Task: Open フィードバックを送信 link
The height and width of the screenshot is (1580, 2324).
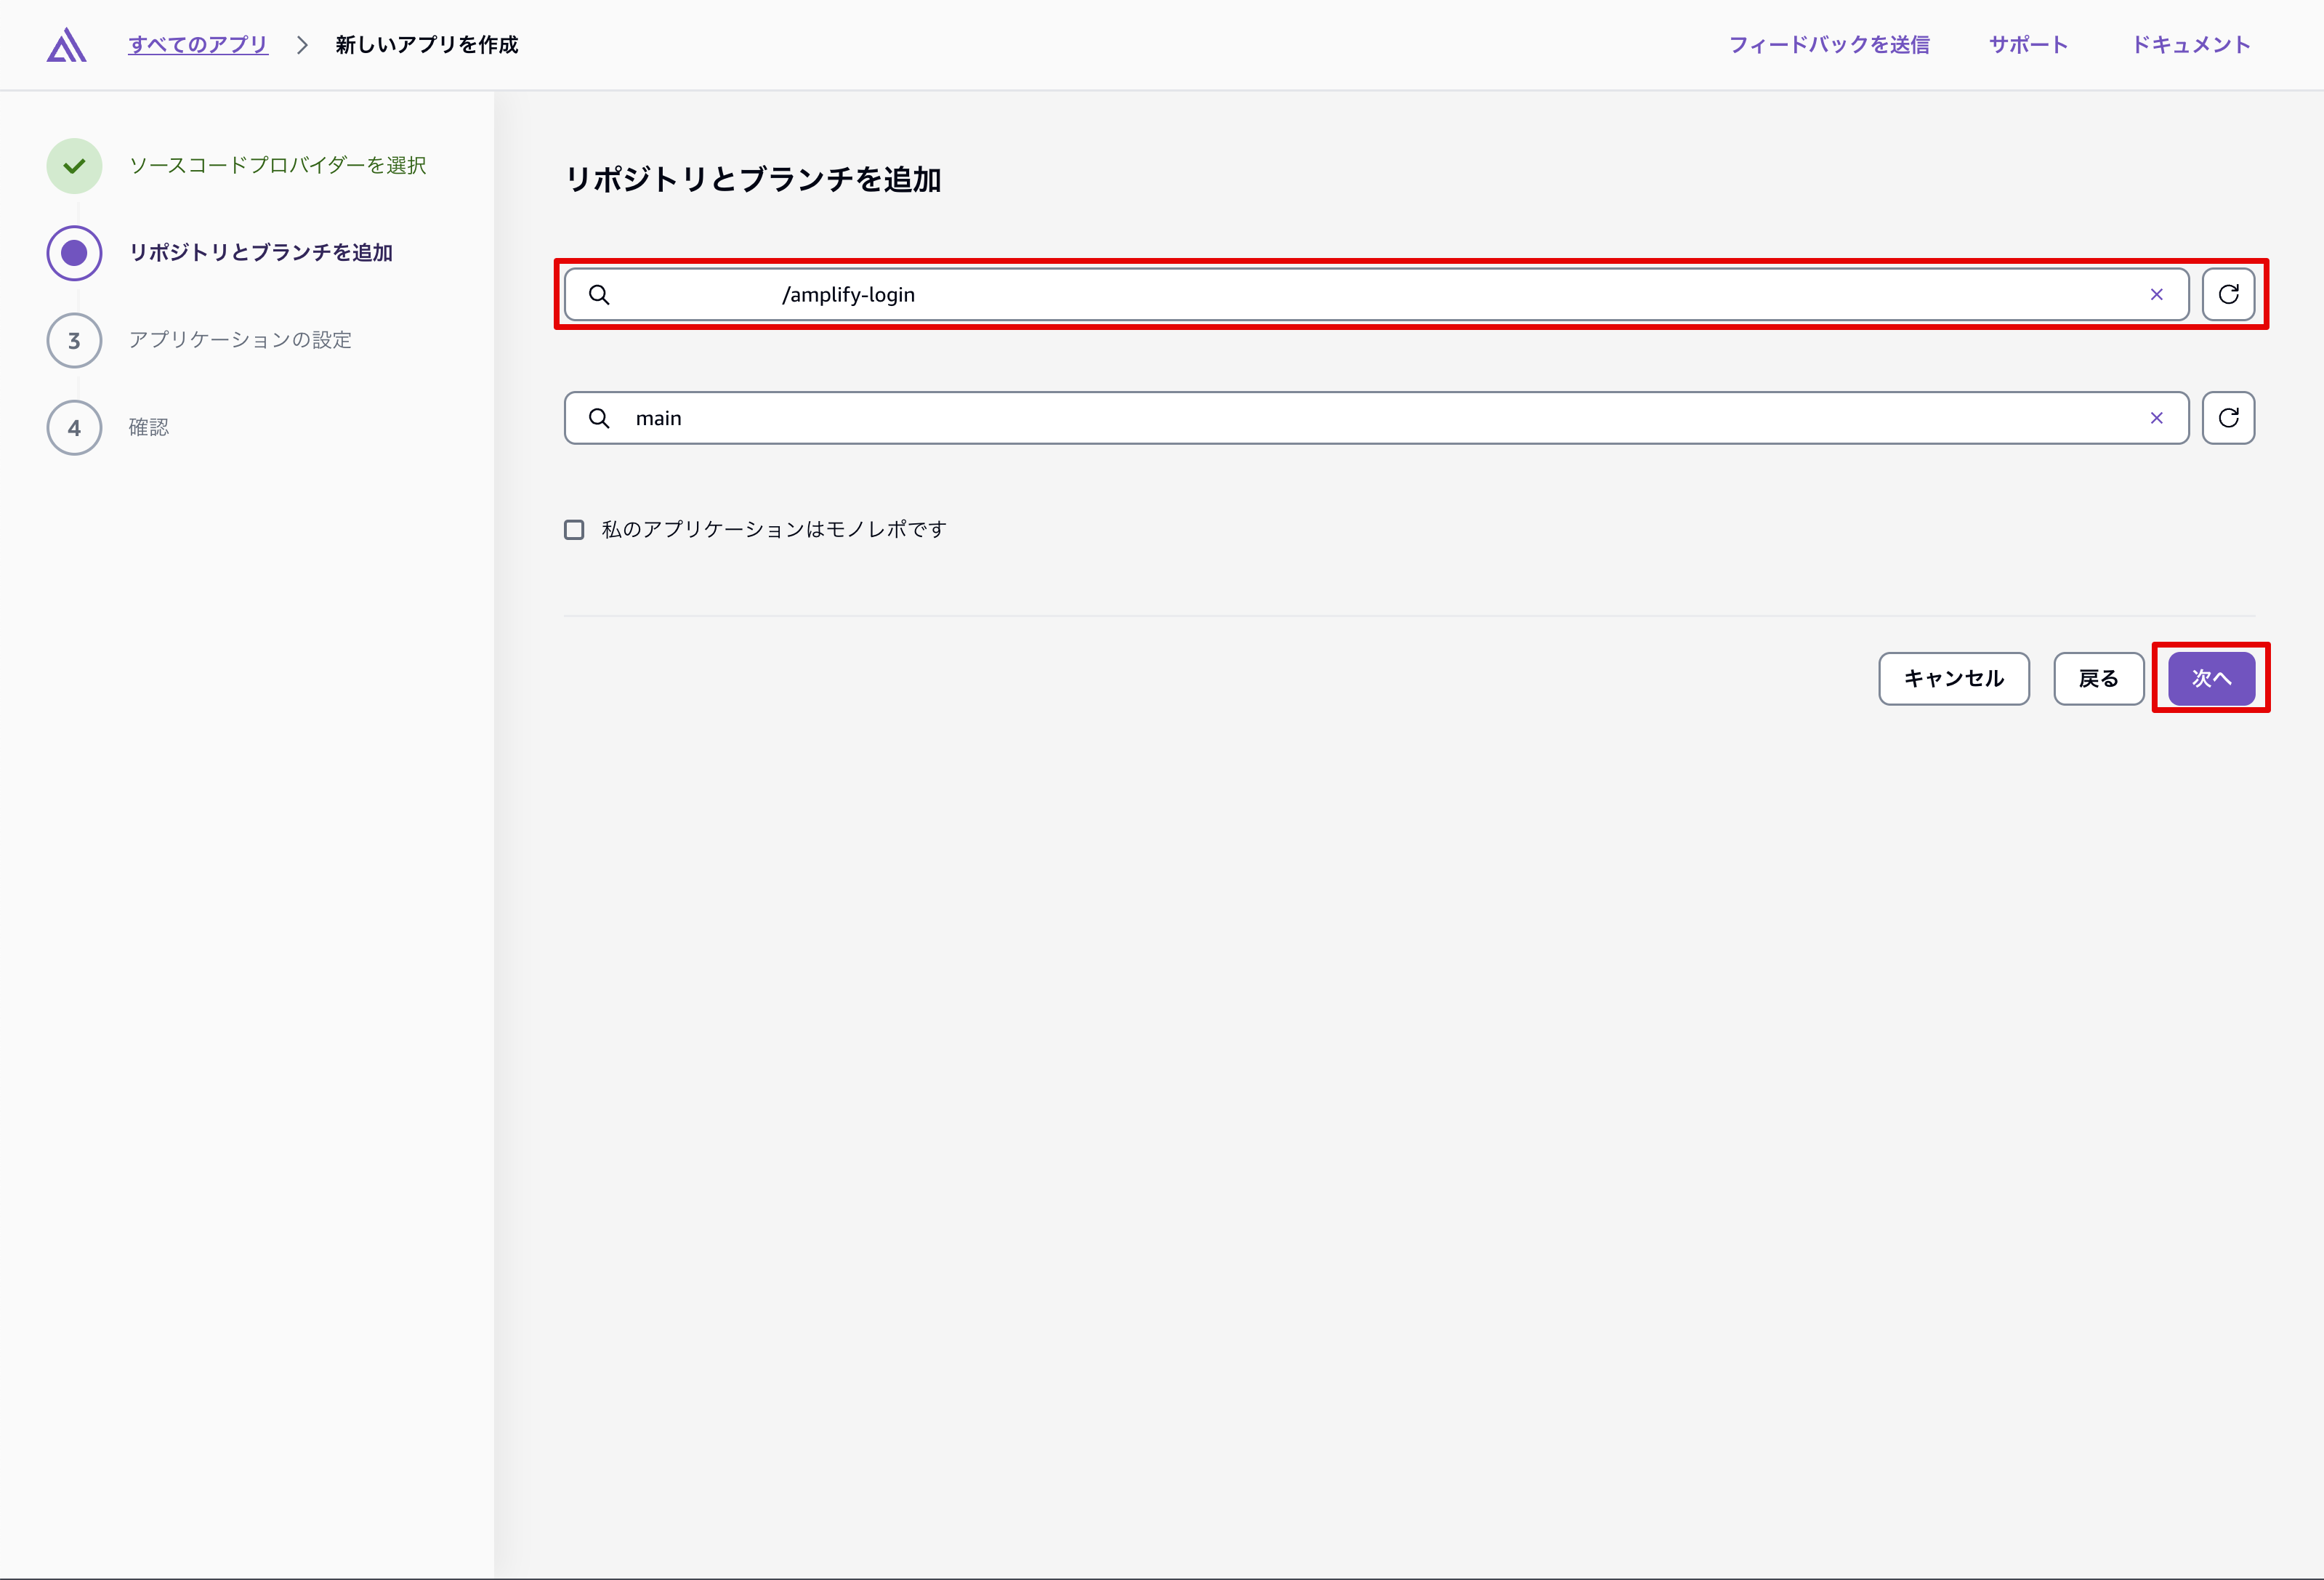Action: click(1829, 45)
